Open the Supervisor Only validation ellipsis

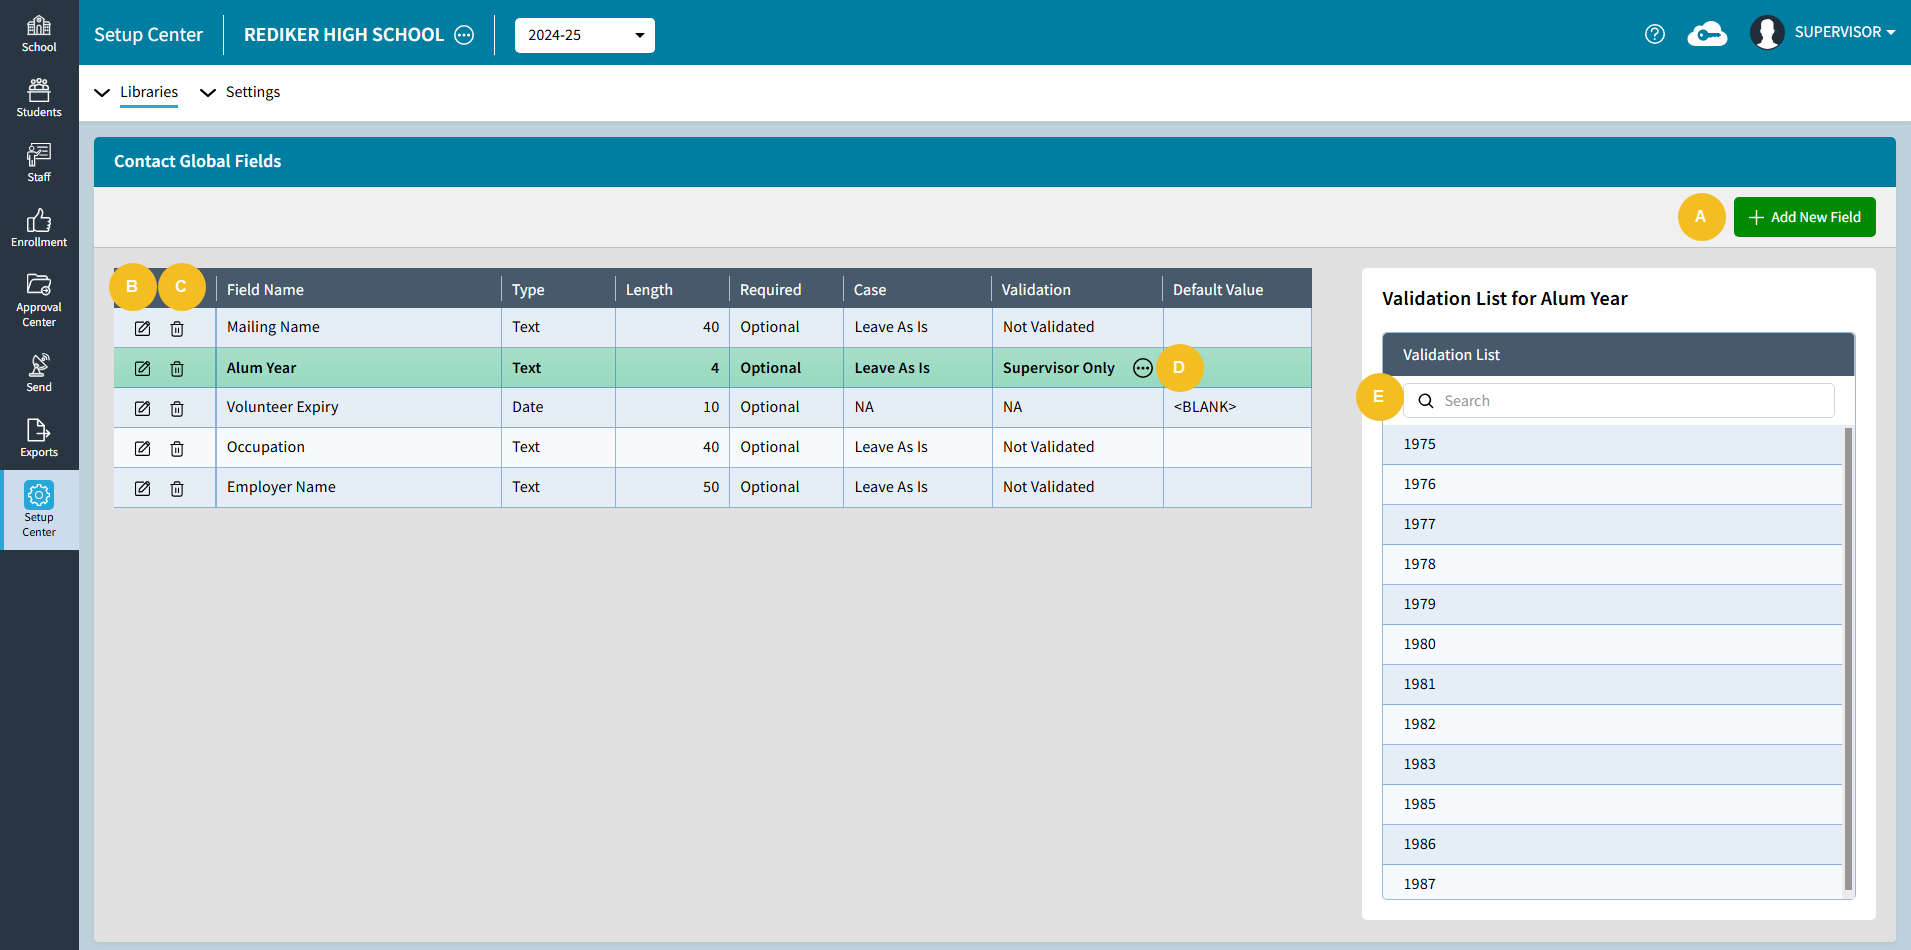[x=1143, y=368]
